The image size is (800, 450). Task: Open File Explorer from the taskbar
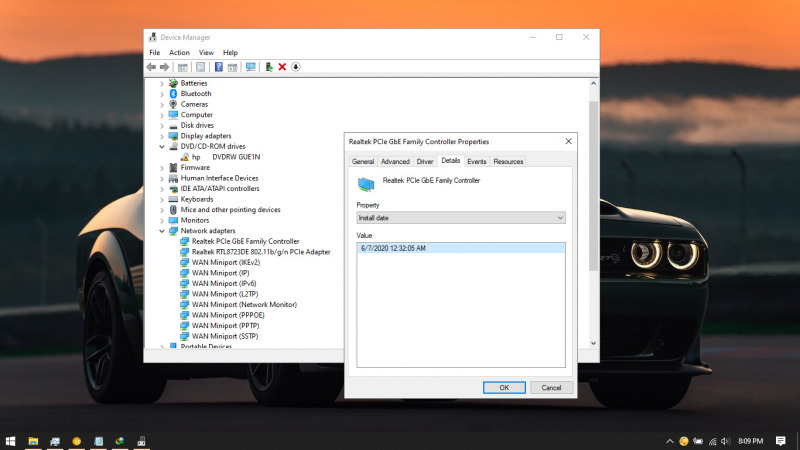point(33,441)
